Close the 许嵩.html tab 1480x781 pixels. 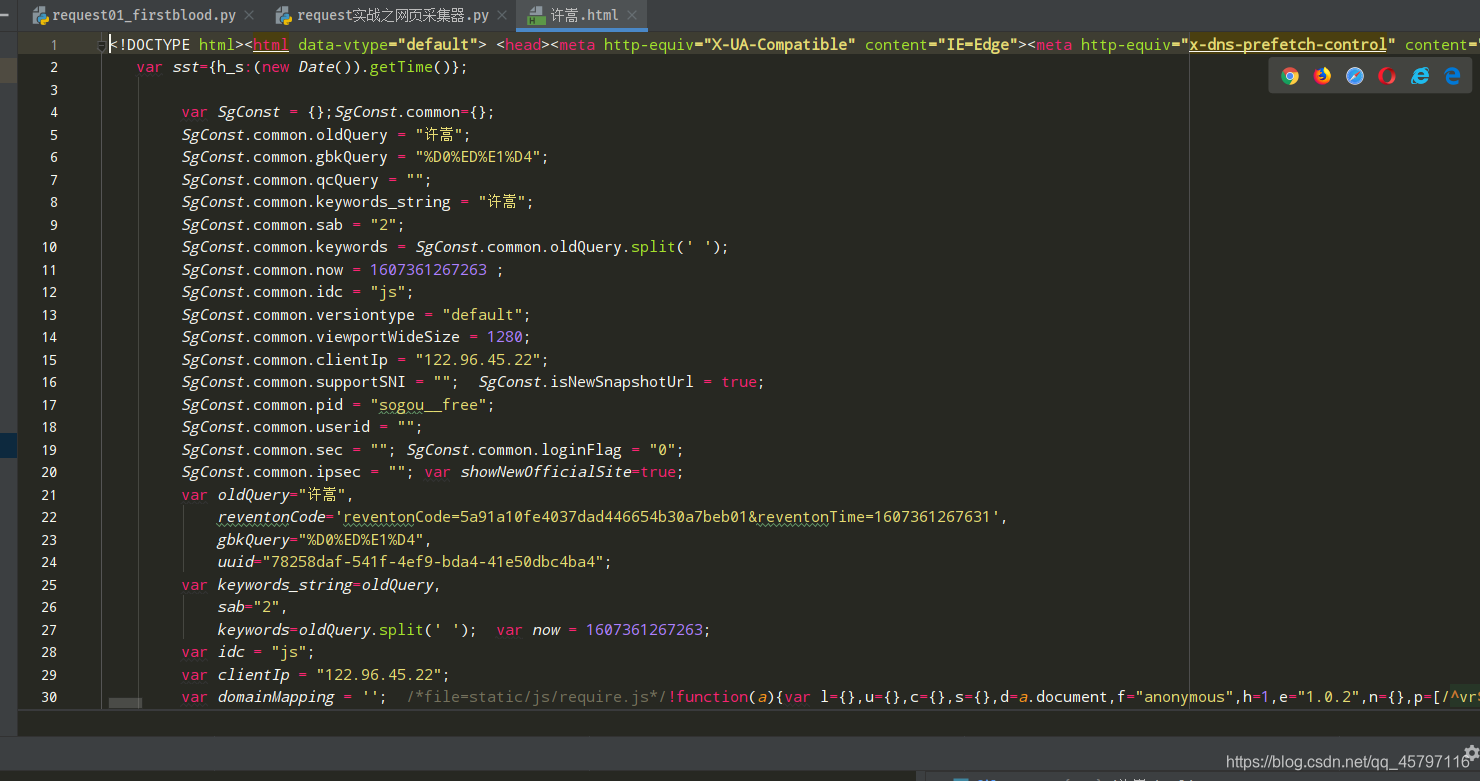(x=632, y=15)
